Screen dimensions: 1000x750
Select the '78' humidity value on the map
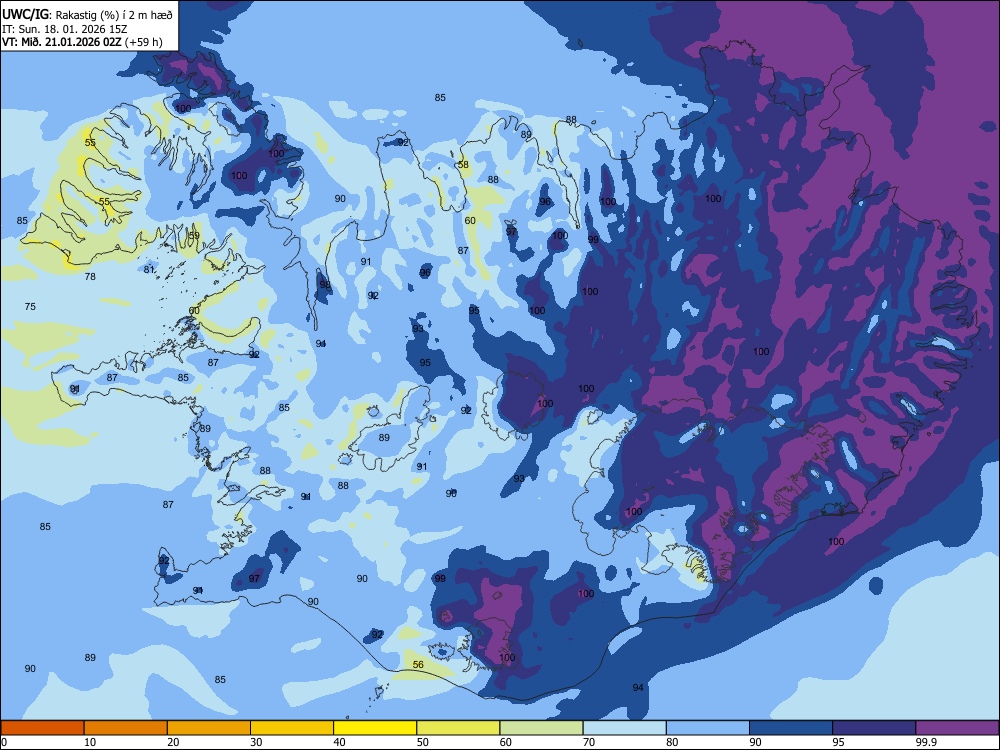pyautogui.click(x=90, y=277)
